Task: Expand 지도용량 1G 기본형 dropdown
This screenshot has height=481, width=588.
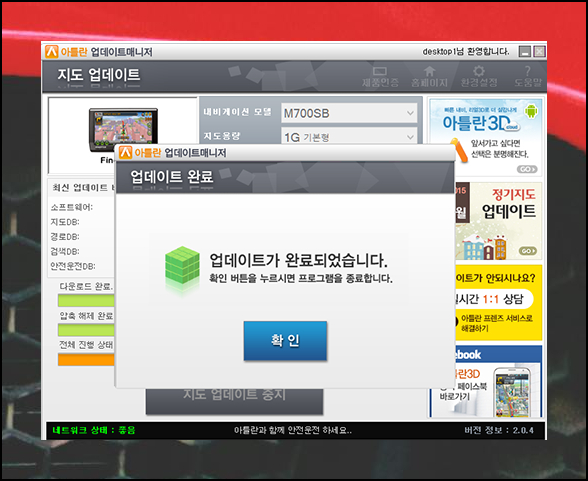Action: pyautogui.click(x=349, y=136)
